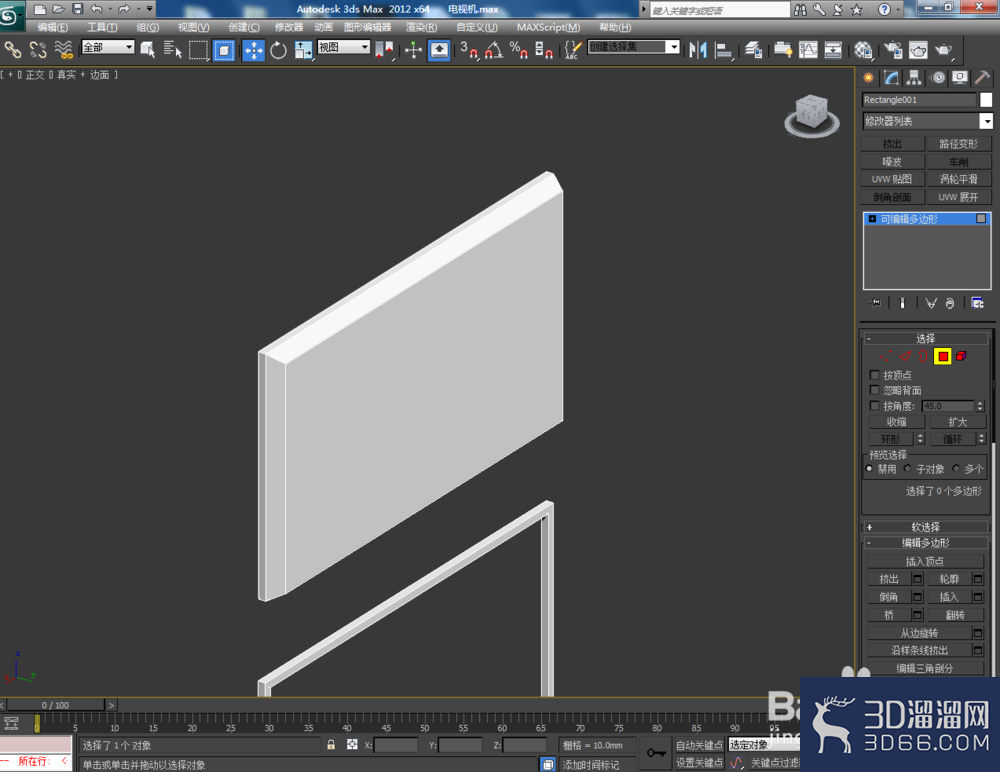Toggle Angle Snap
1000x772 pixels.
pos(494,50)
